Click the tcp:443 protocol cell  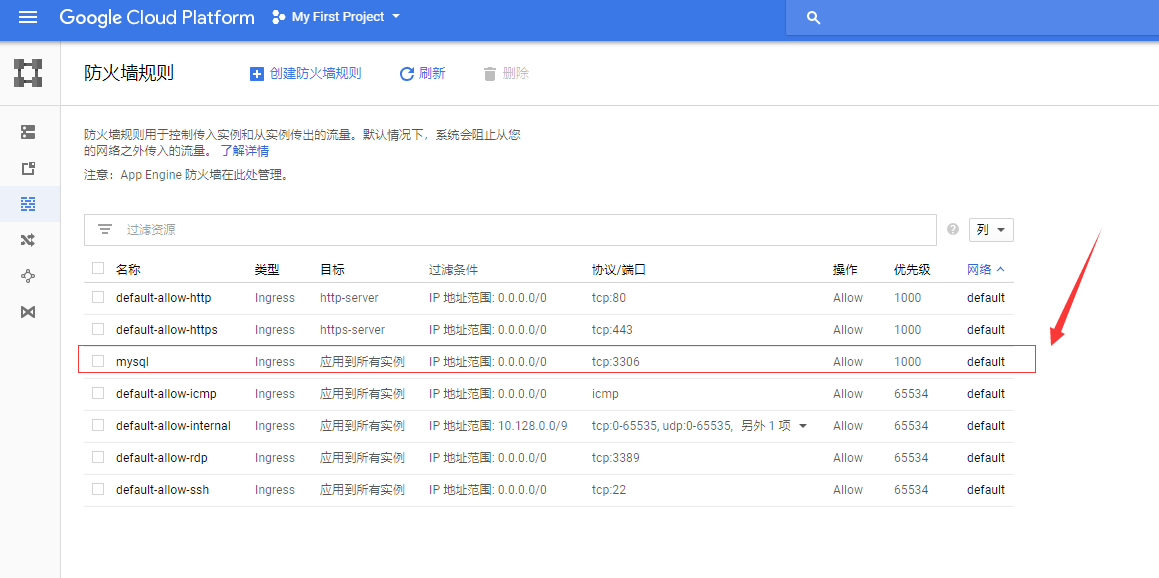[612, 330]
